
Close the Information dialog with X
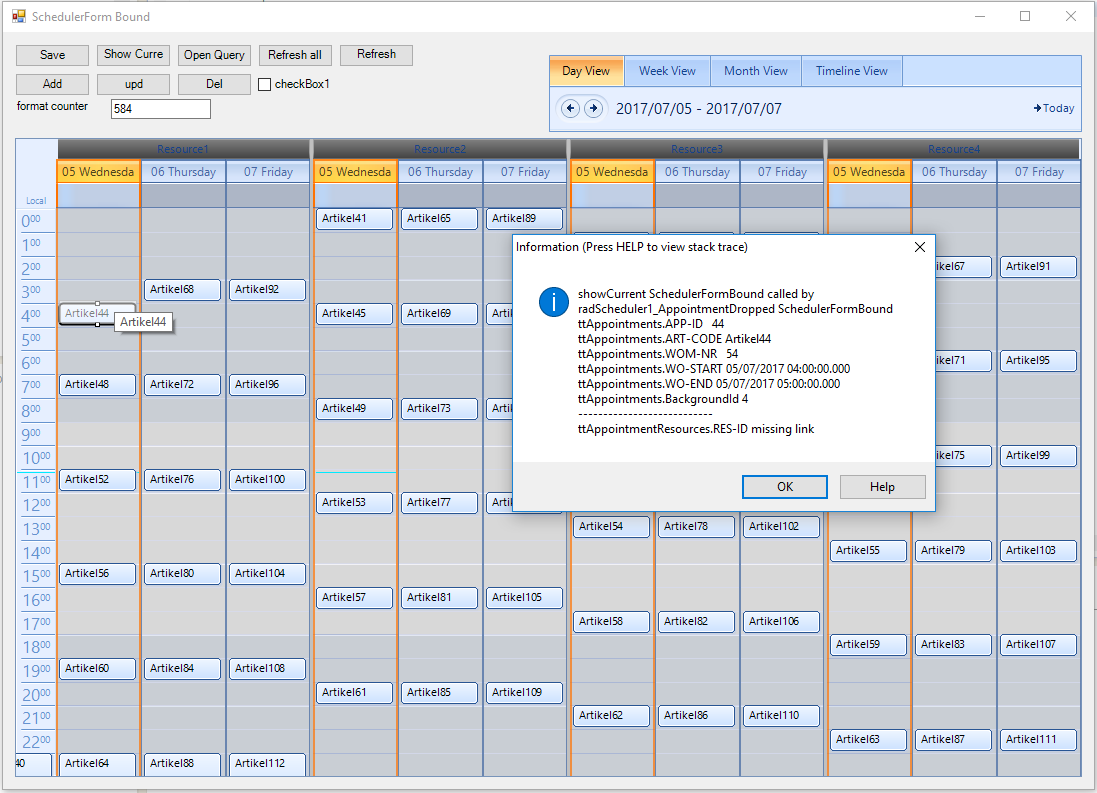920,247
